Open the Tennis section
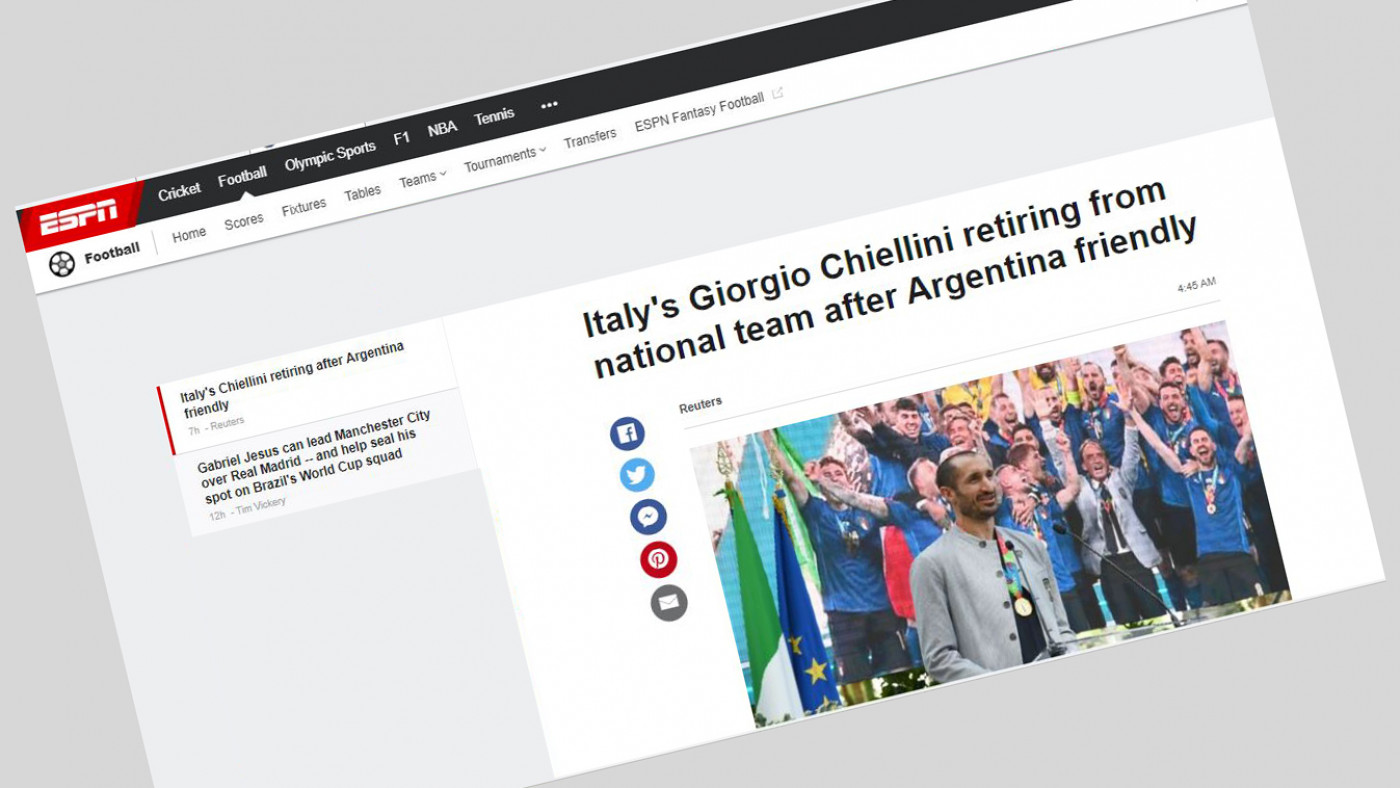The height and width of the screenshot is (788, 1400). pos(494,117)
